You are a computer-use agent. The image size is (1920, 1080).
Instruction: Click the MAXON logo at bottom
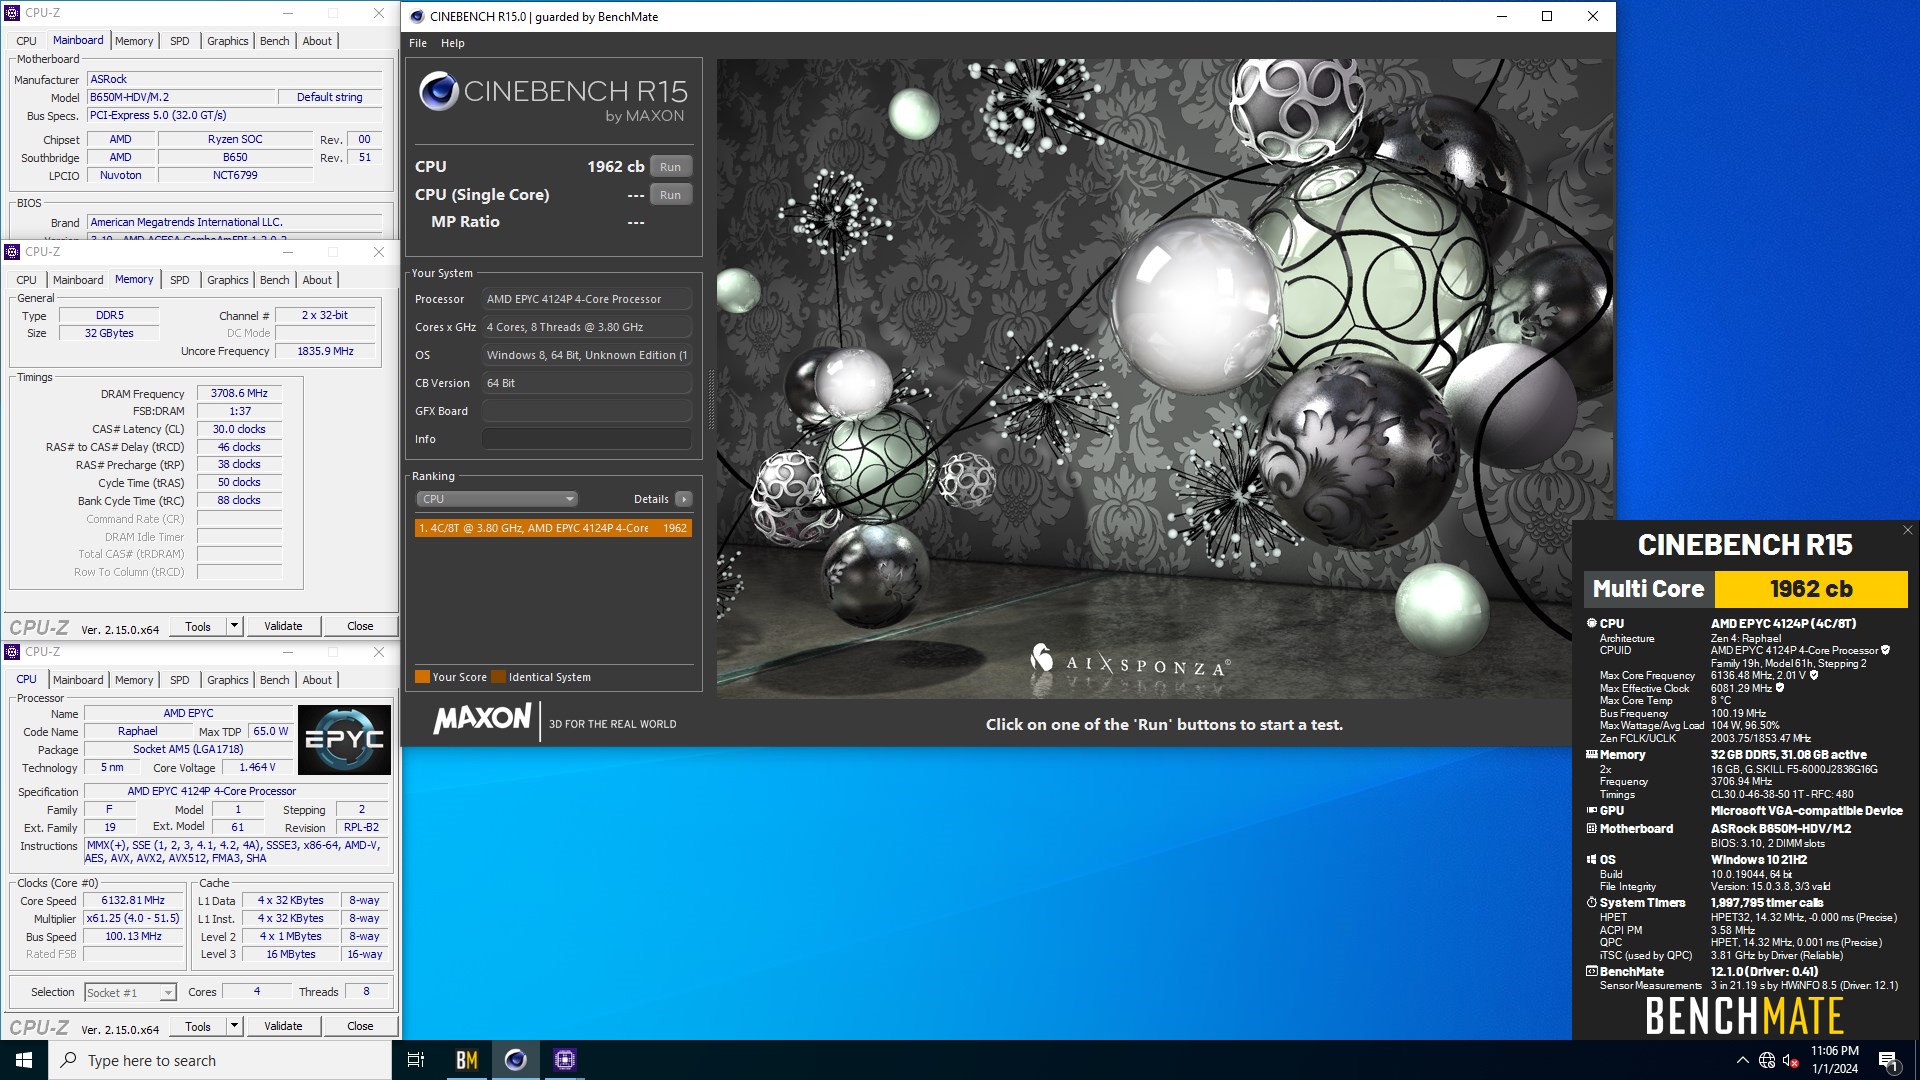[482, 718]
